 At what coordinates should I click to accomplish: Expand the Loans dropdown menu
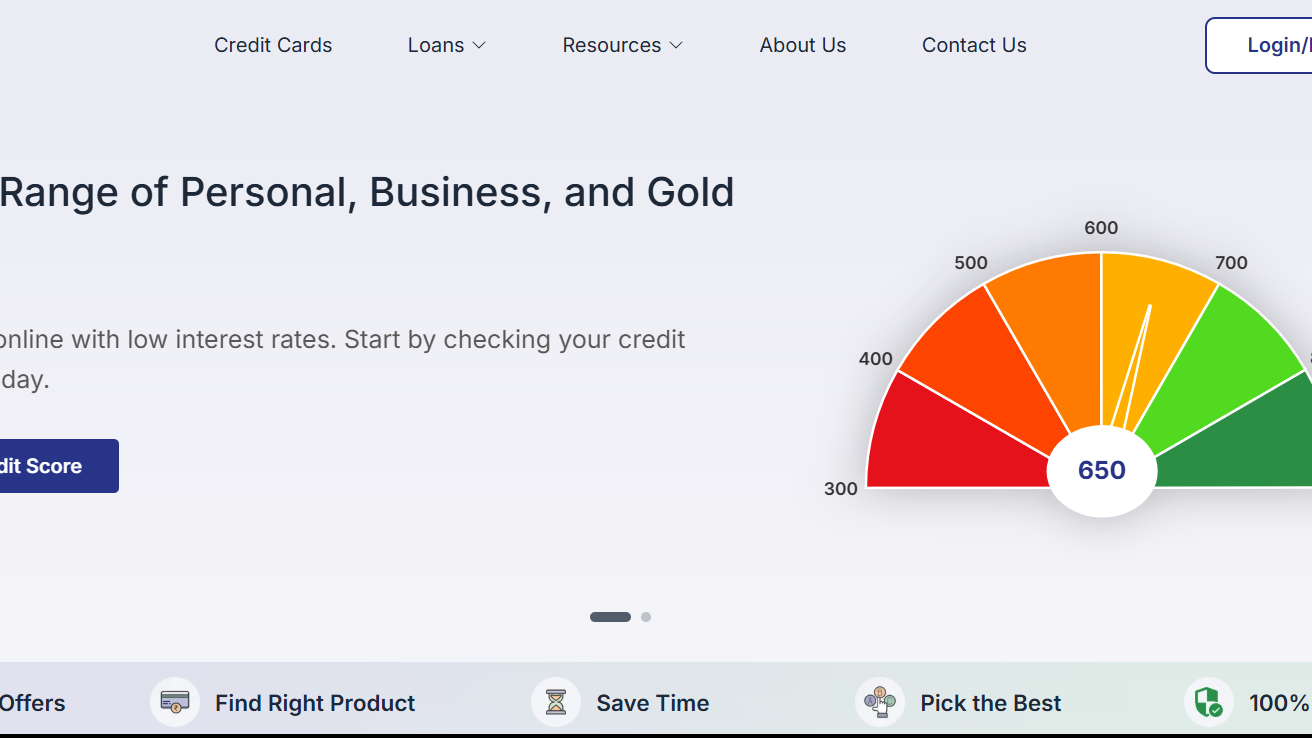tap(446, 45)
